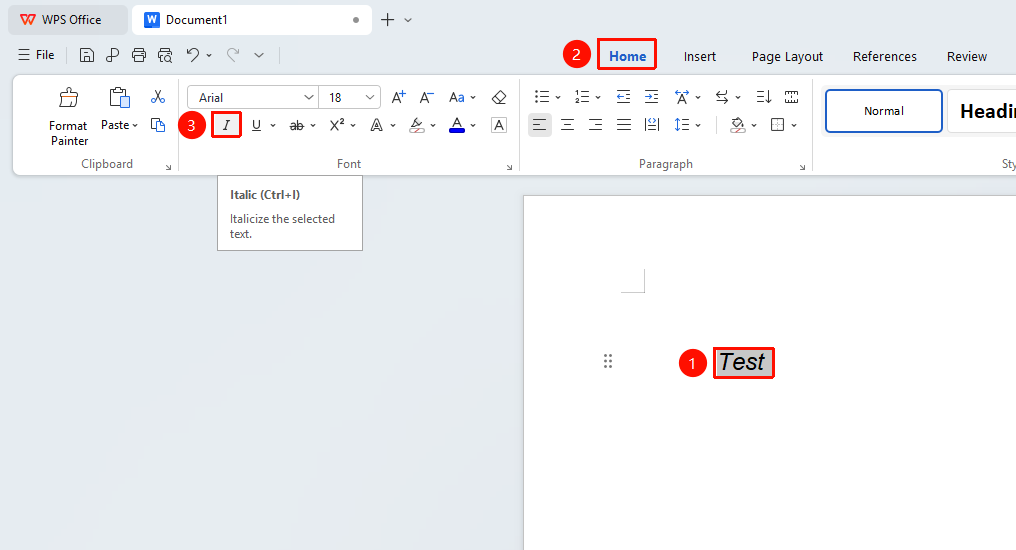This screenshot has height=550, width=1016.
Task: Toggle Underline formatting button
Action: point(257,125)
